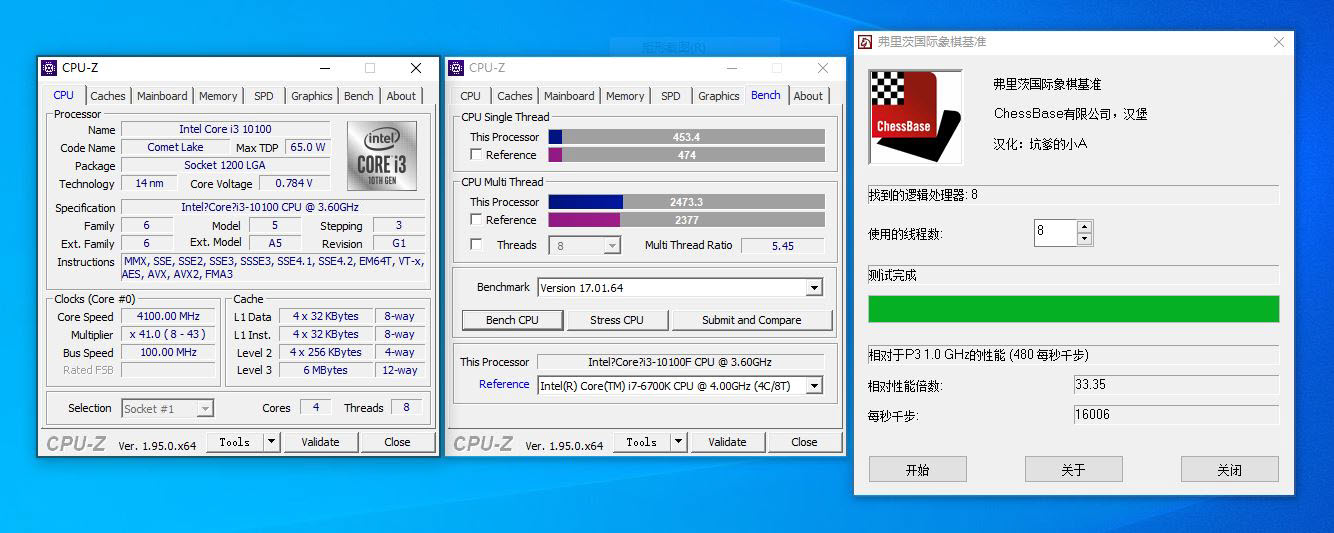Screen dimensions: 1334x533
Task: Click the Intel Core i3 10th Gen badge
Action: 381,157
